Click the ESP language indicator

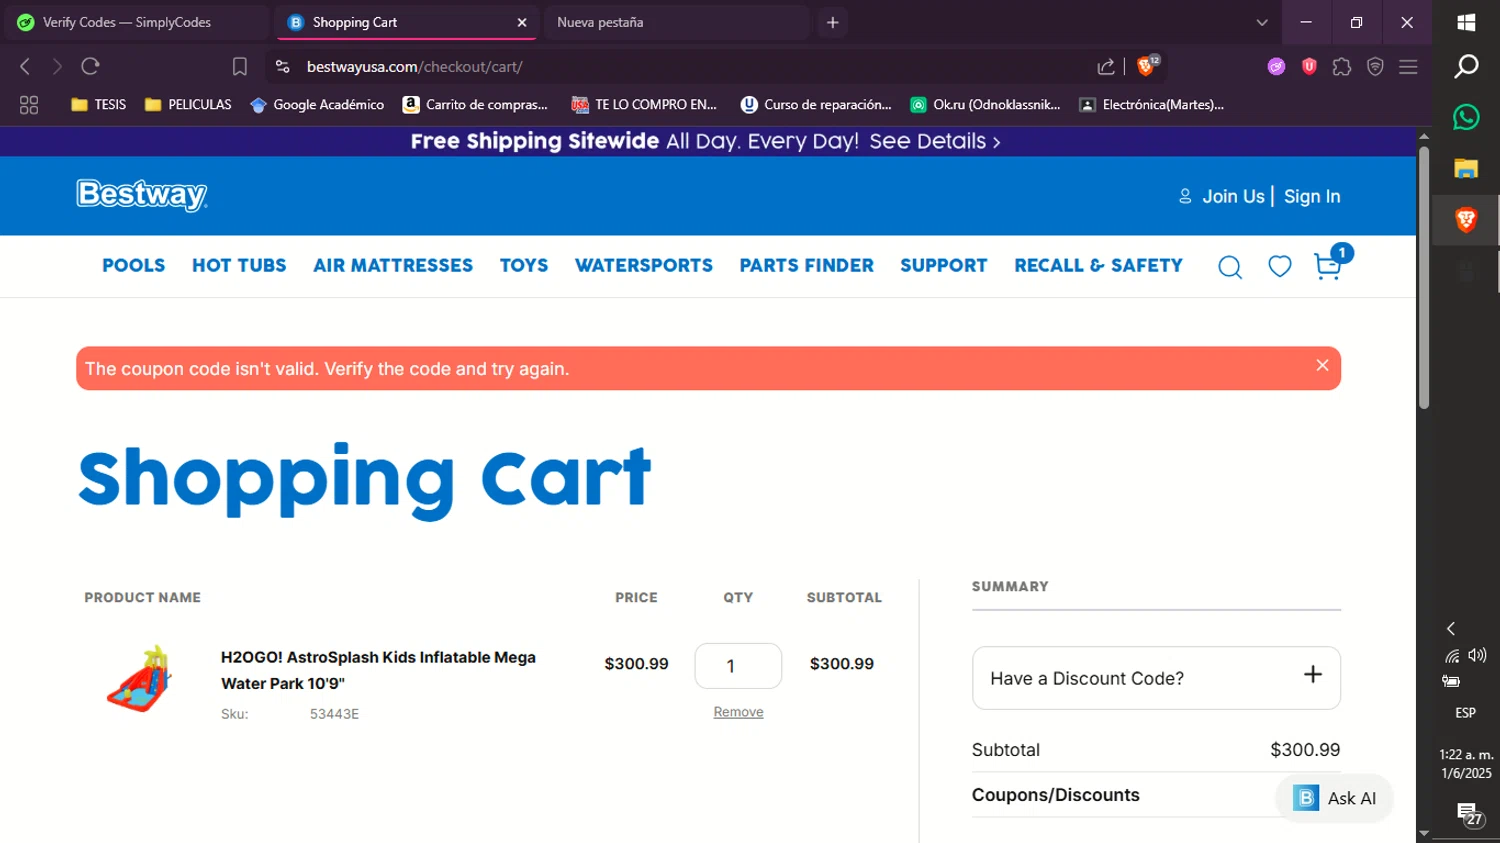1465,713
